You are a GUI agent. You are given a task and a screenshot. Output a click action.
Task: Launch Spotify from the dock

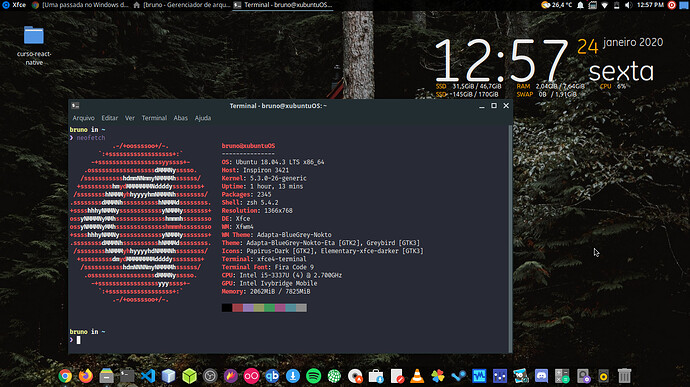point(313,376)
